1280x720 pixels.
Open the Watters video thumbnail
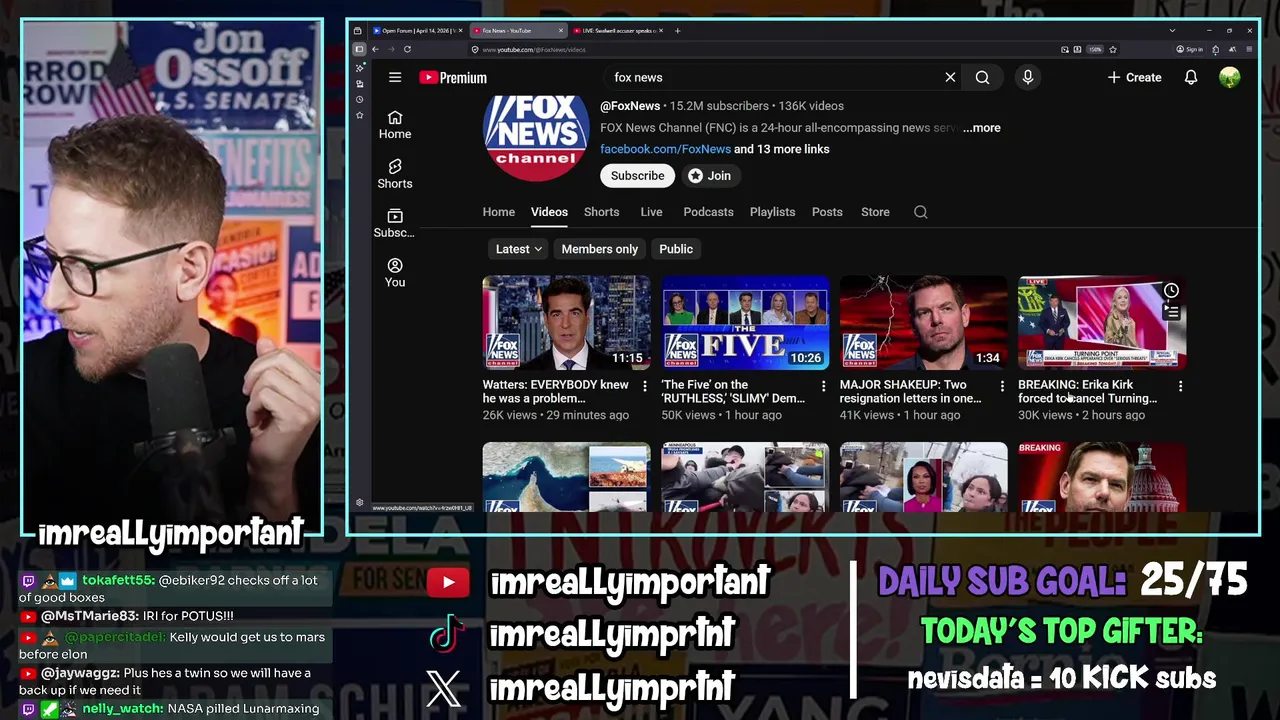point(566,323)
